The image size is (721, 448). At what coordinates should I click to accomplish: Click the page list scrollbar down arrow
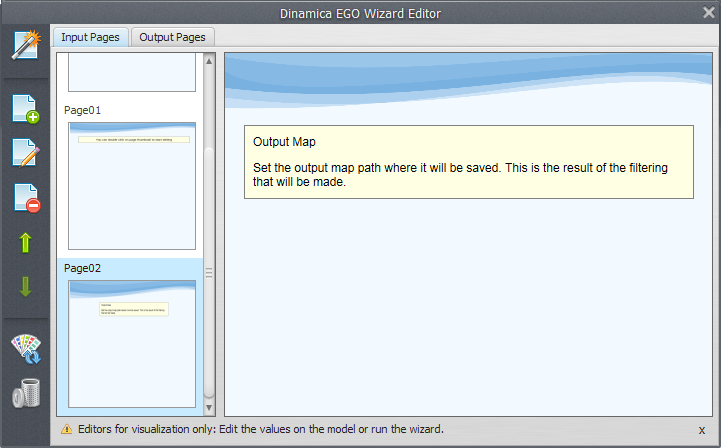click(209, 408)
